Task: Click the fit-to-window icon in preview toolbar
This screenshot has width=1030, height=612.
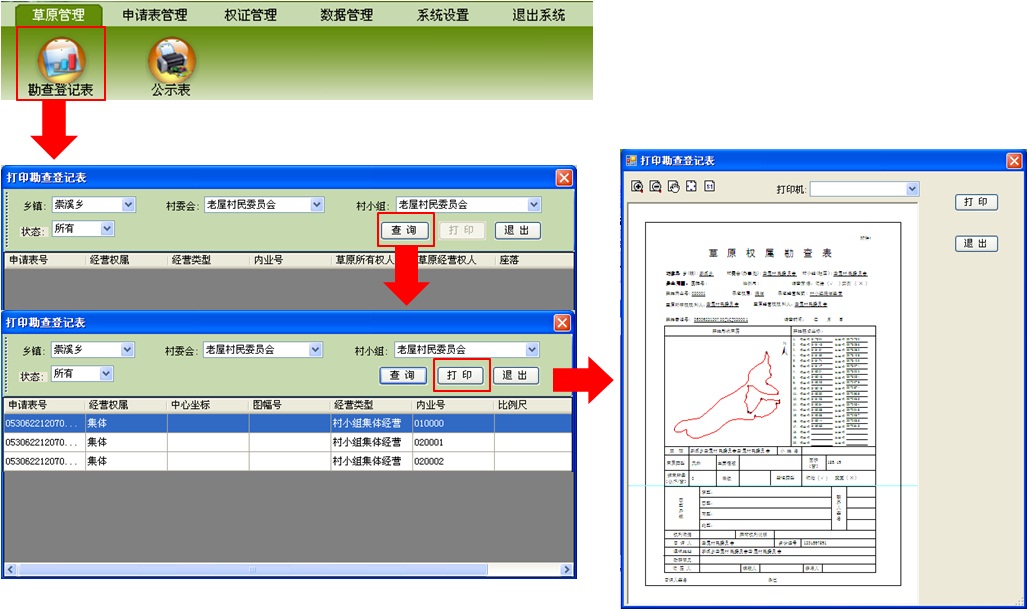Action: tap(691, 187)
